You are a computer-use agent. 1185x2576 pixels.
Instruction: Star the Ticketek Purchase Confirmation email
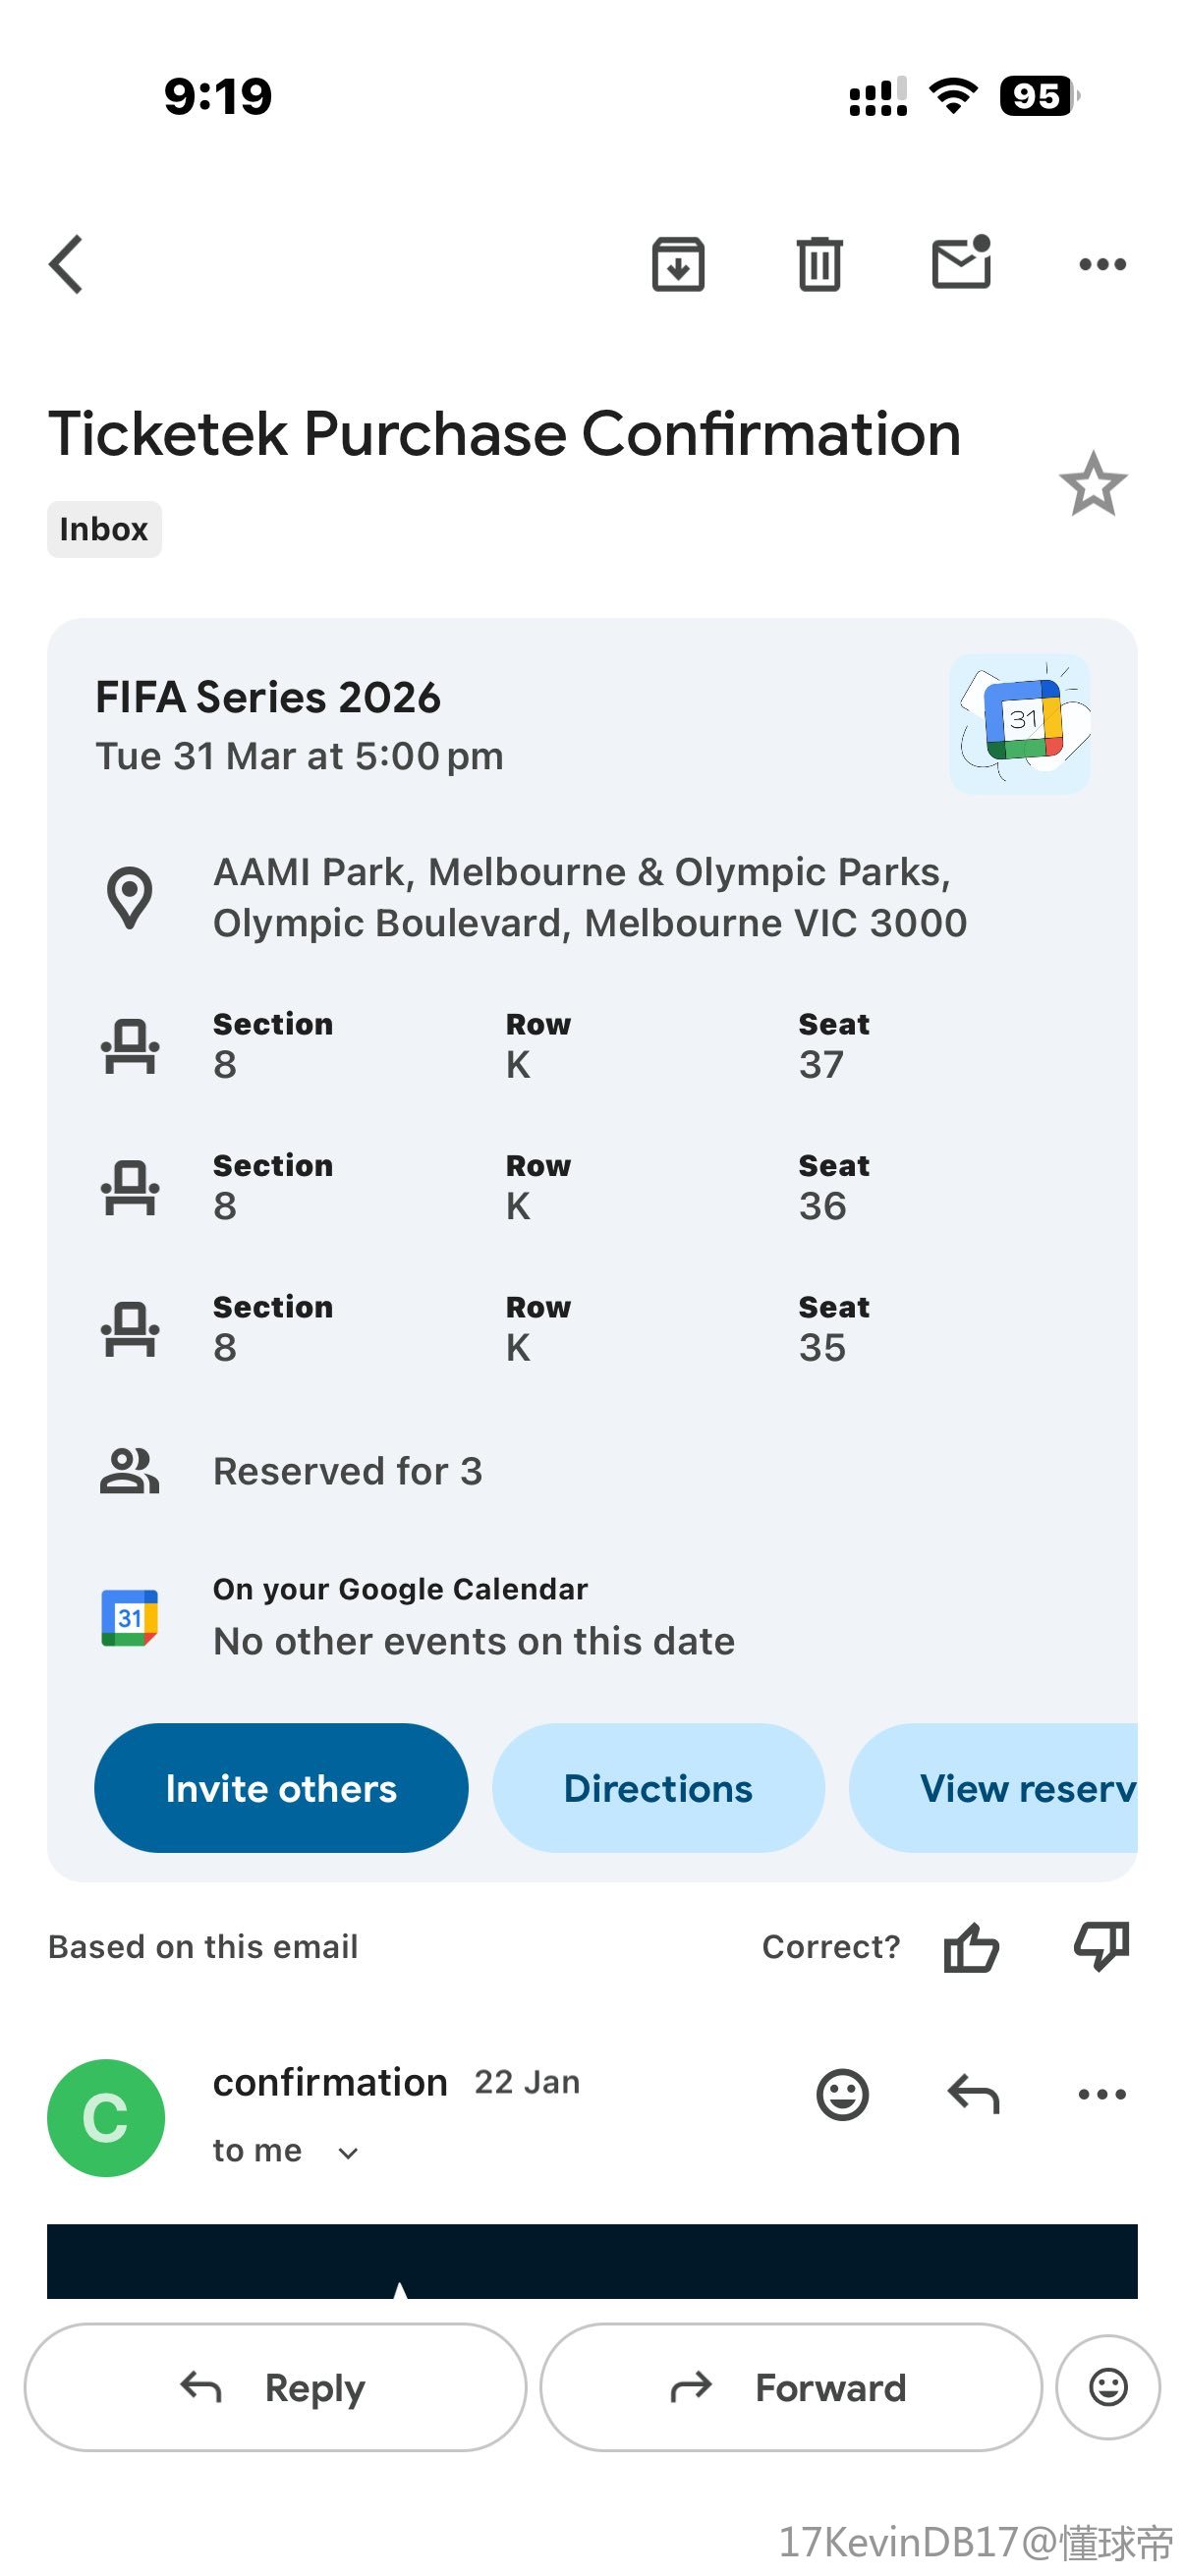tap(1092, 485)
